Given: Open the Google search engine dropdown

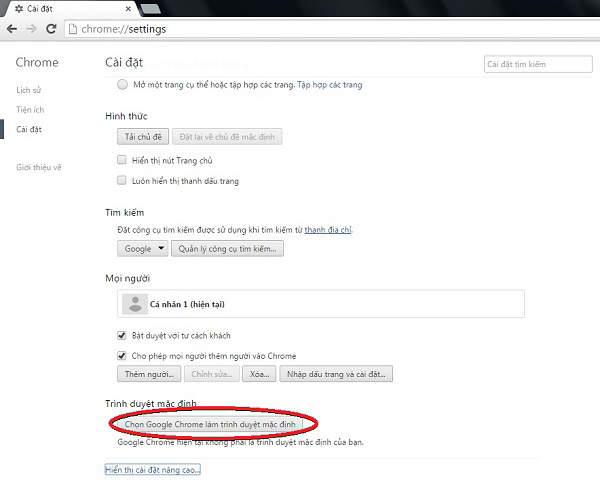Looking at the screenshot, I should 142,249.
